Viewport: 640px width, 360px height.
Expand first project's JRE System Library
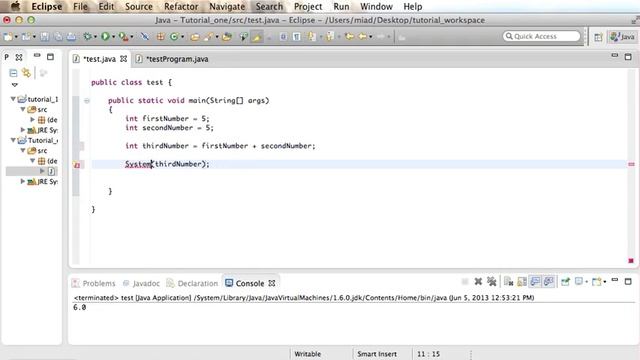(23, 130)
